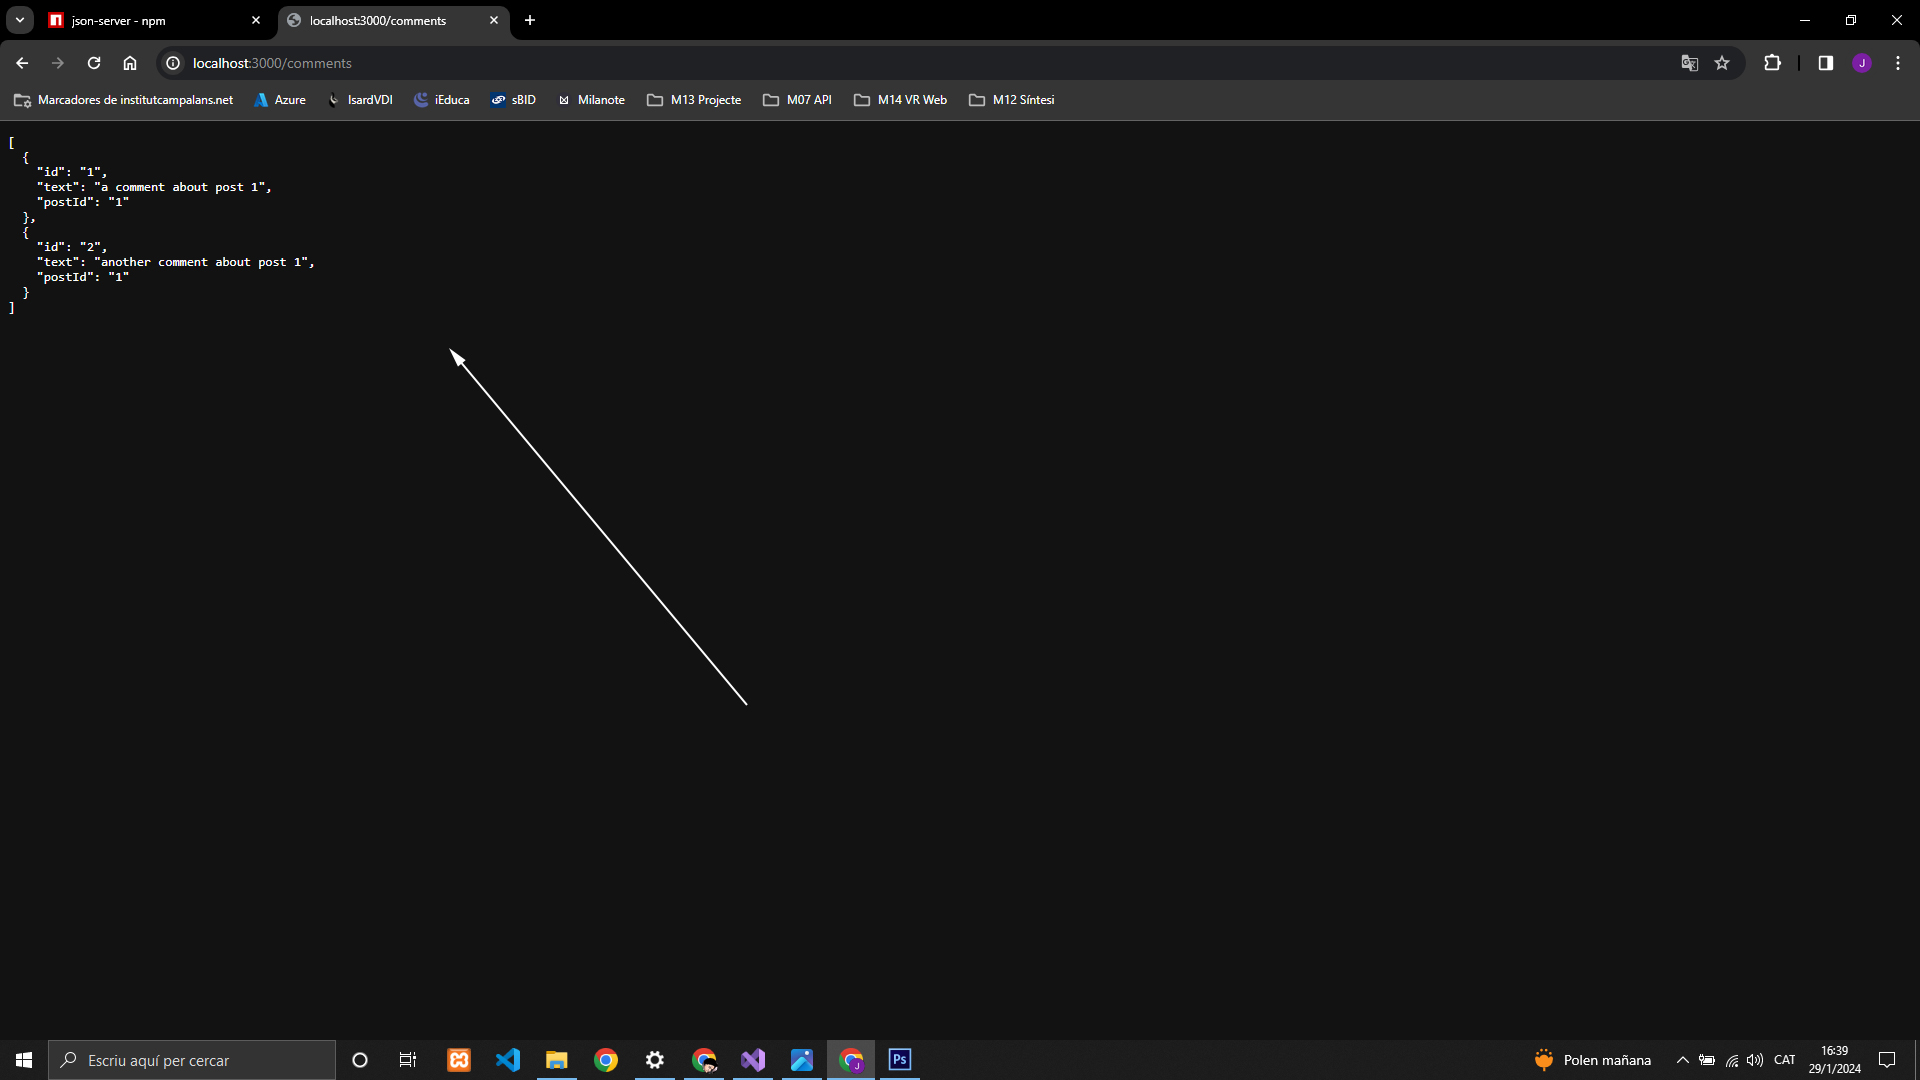Go to the browser home page

(x=130, y=63)
